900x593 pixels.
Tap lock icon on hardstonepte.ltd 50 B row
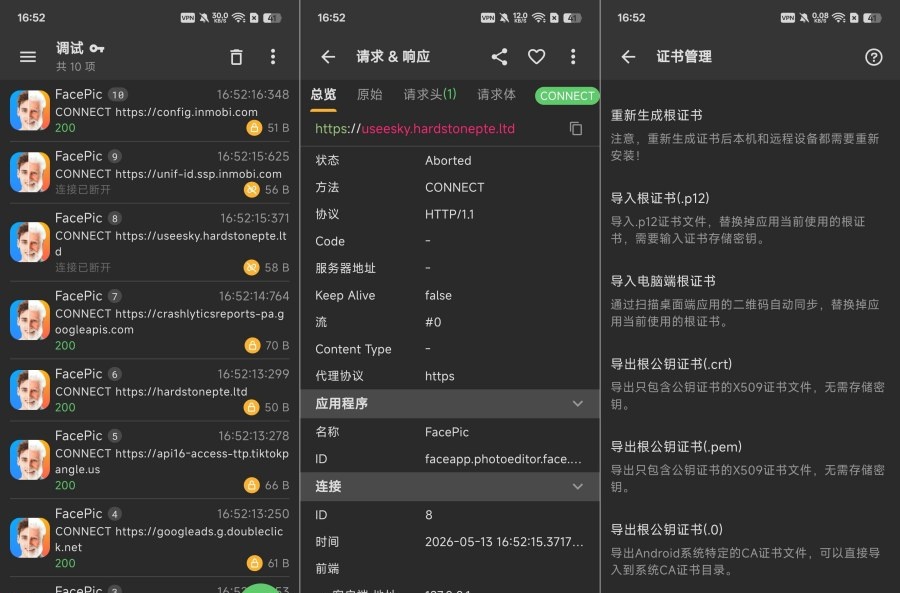[251, 408]
